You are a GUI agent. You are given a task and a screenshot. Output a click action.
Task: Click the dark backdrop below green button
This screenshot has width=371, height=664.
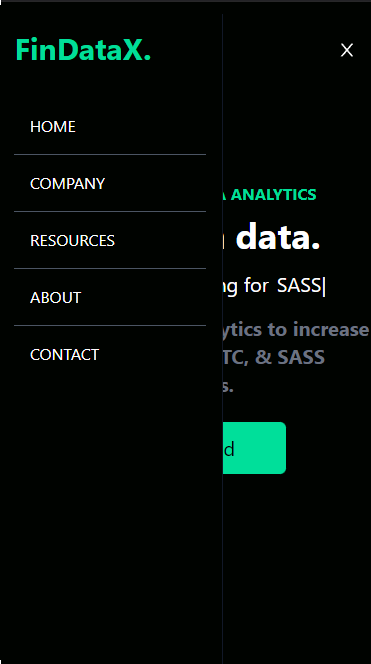coord(296,567)
